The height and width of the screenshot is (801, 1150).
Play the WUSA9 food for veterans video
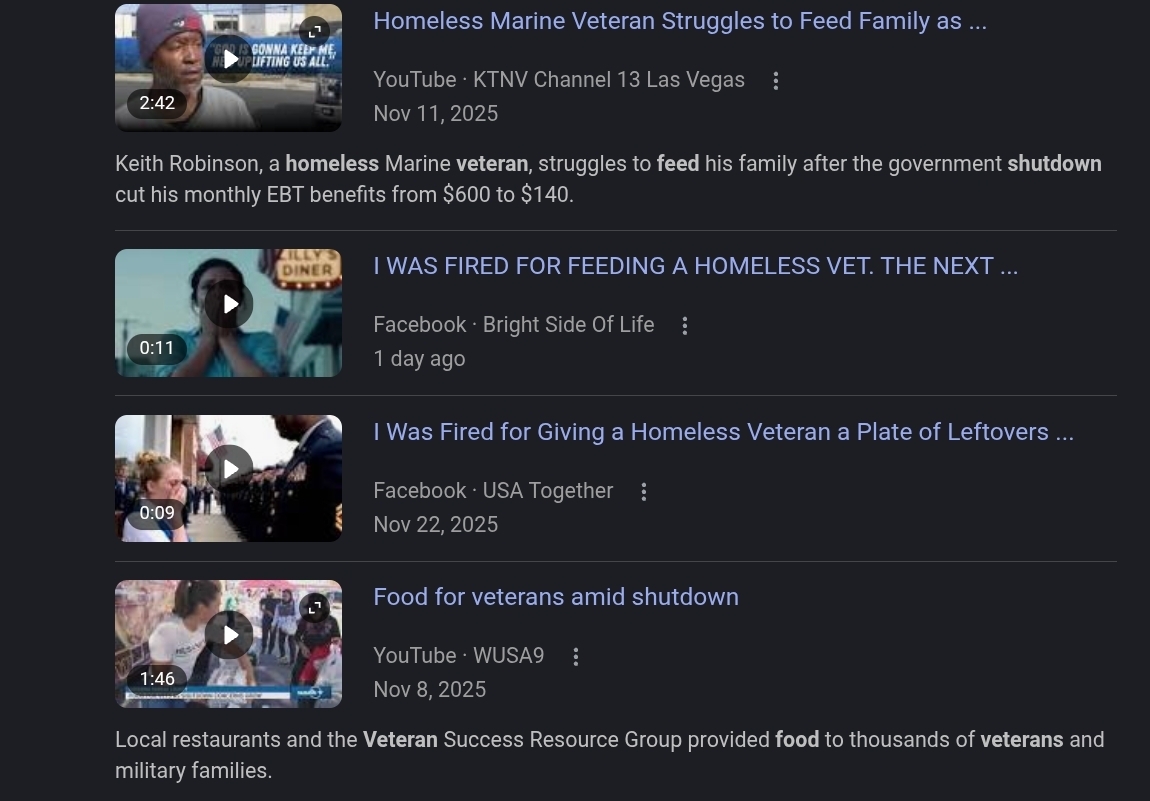pyautogui.click(x=229, y=635)
